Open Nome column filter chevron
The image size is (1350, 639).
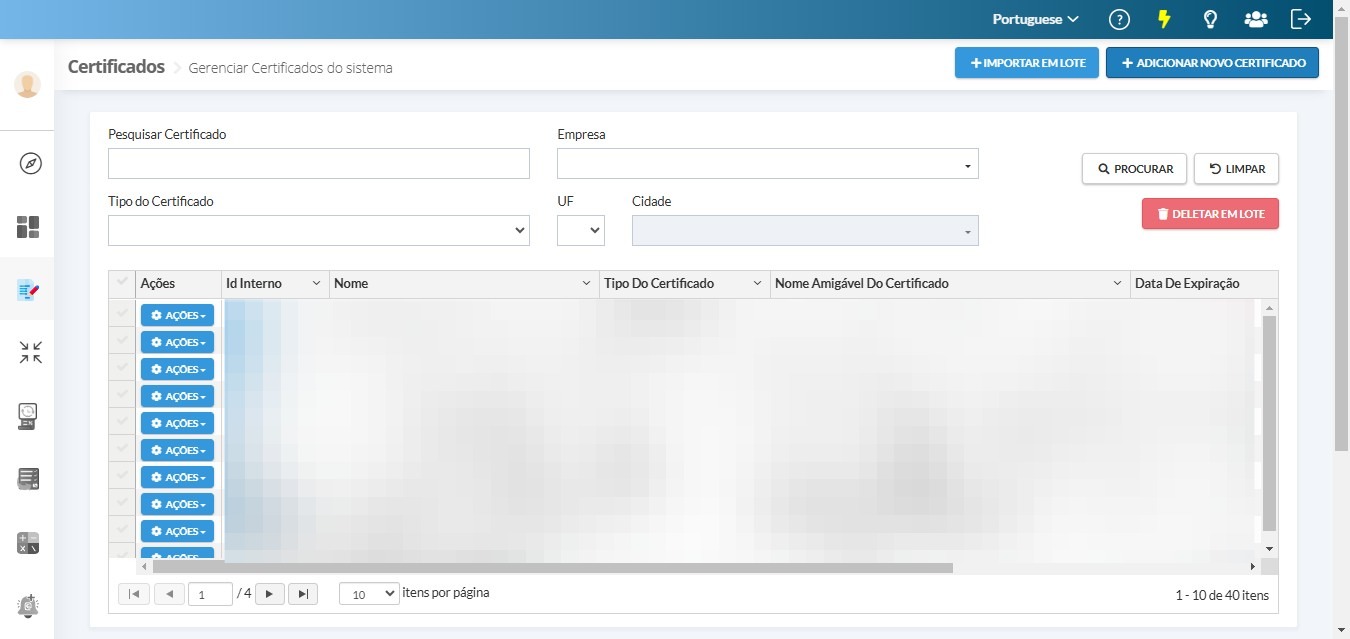586,284
